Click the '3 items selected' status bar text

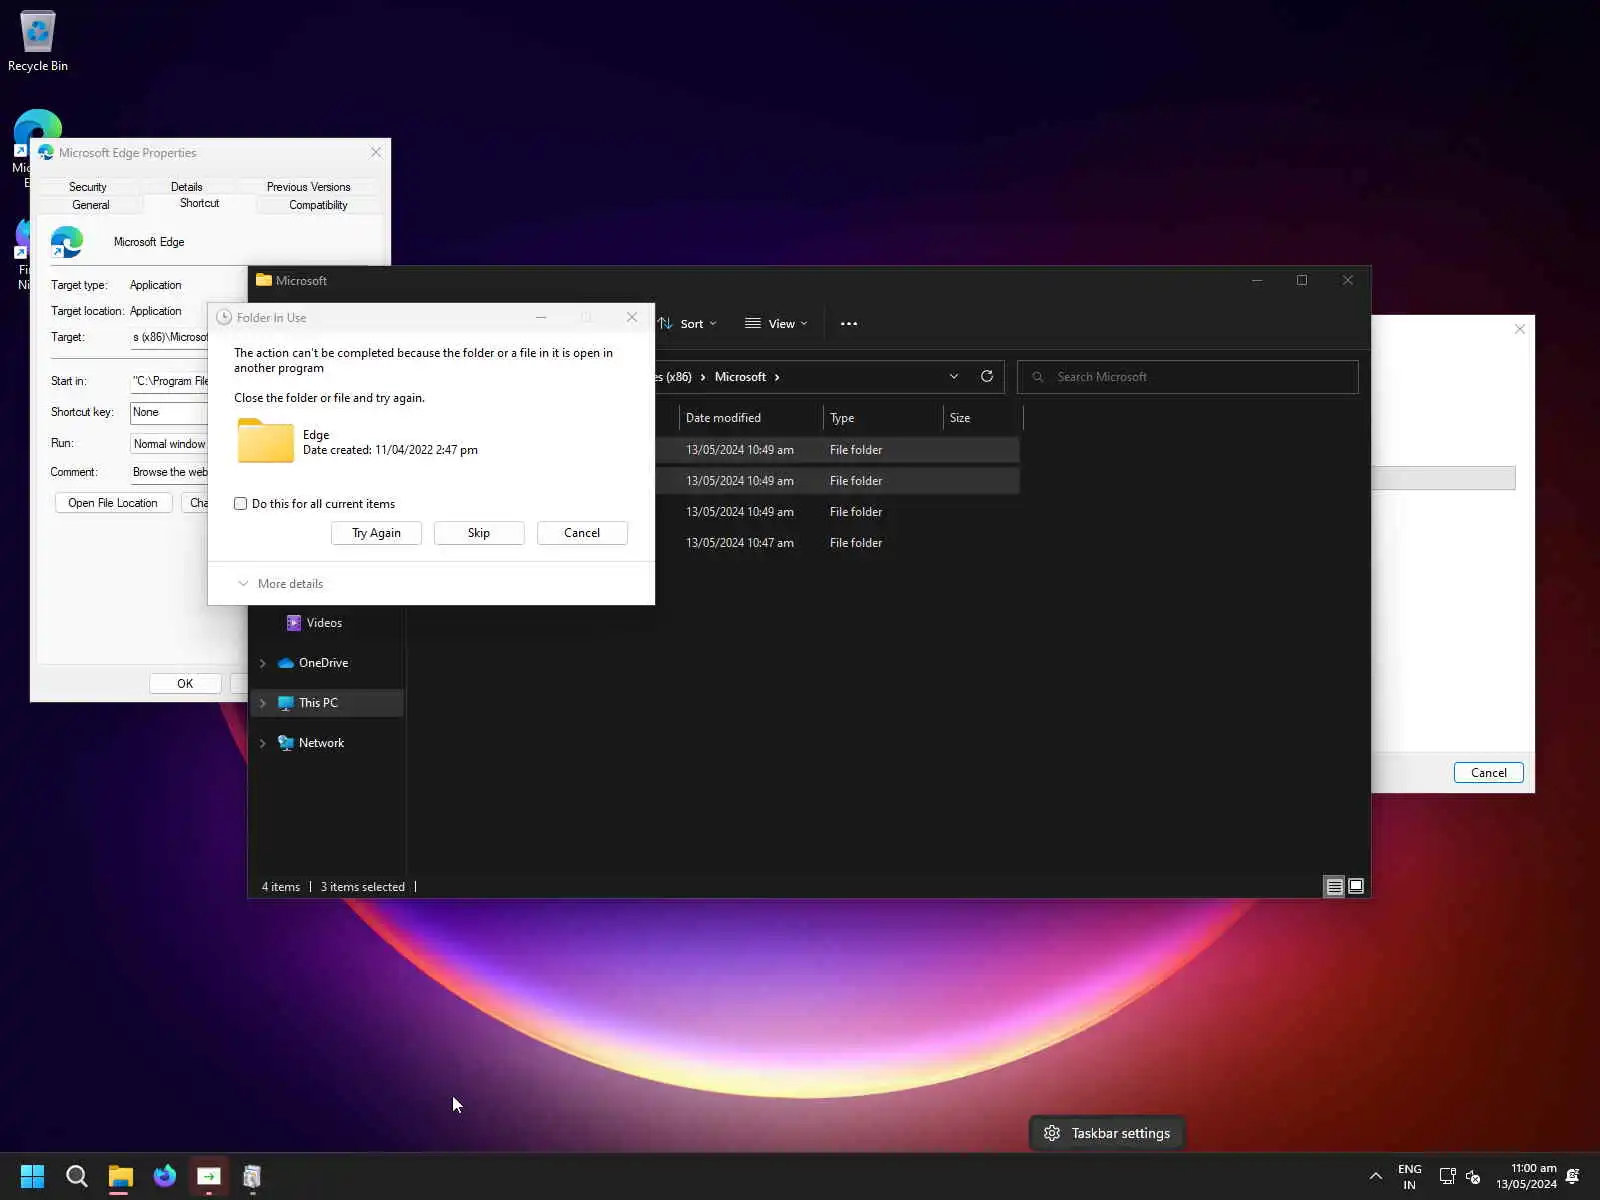point(363,887)
